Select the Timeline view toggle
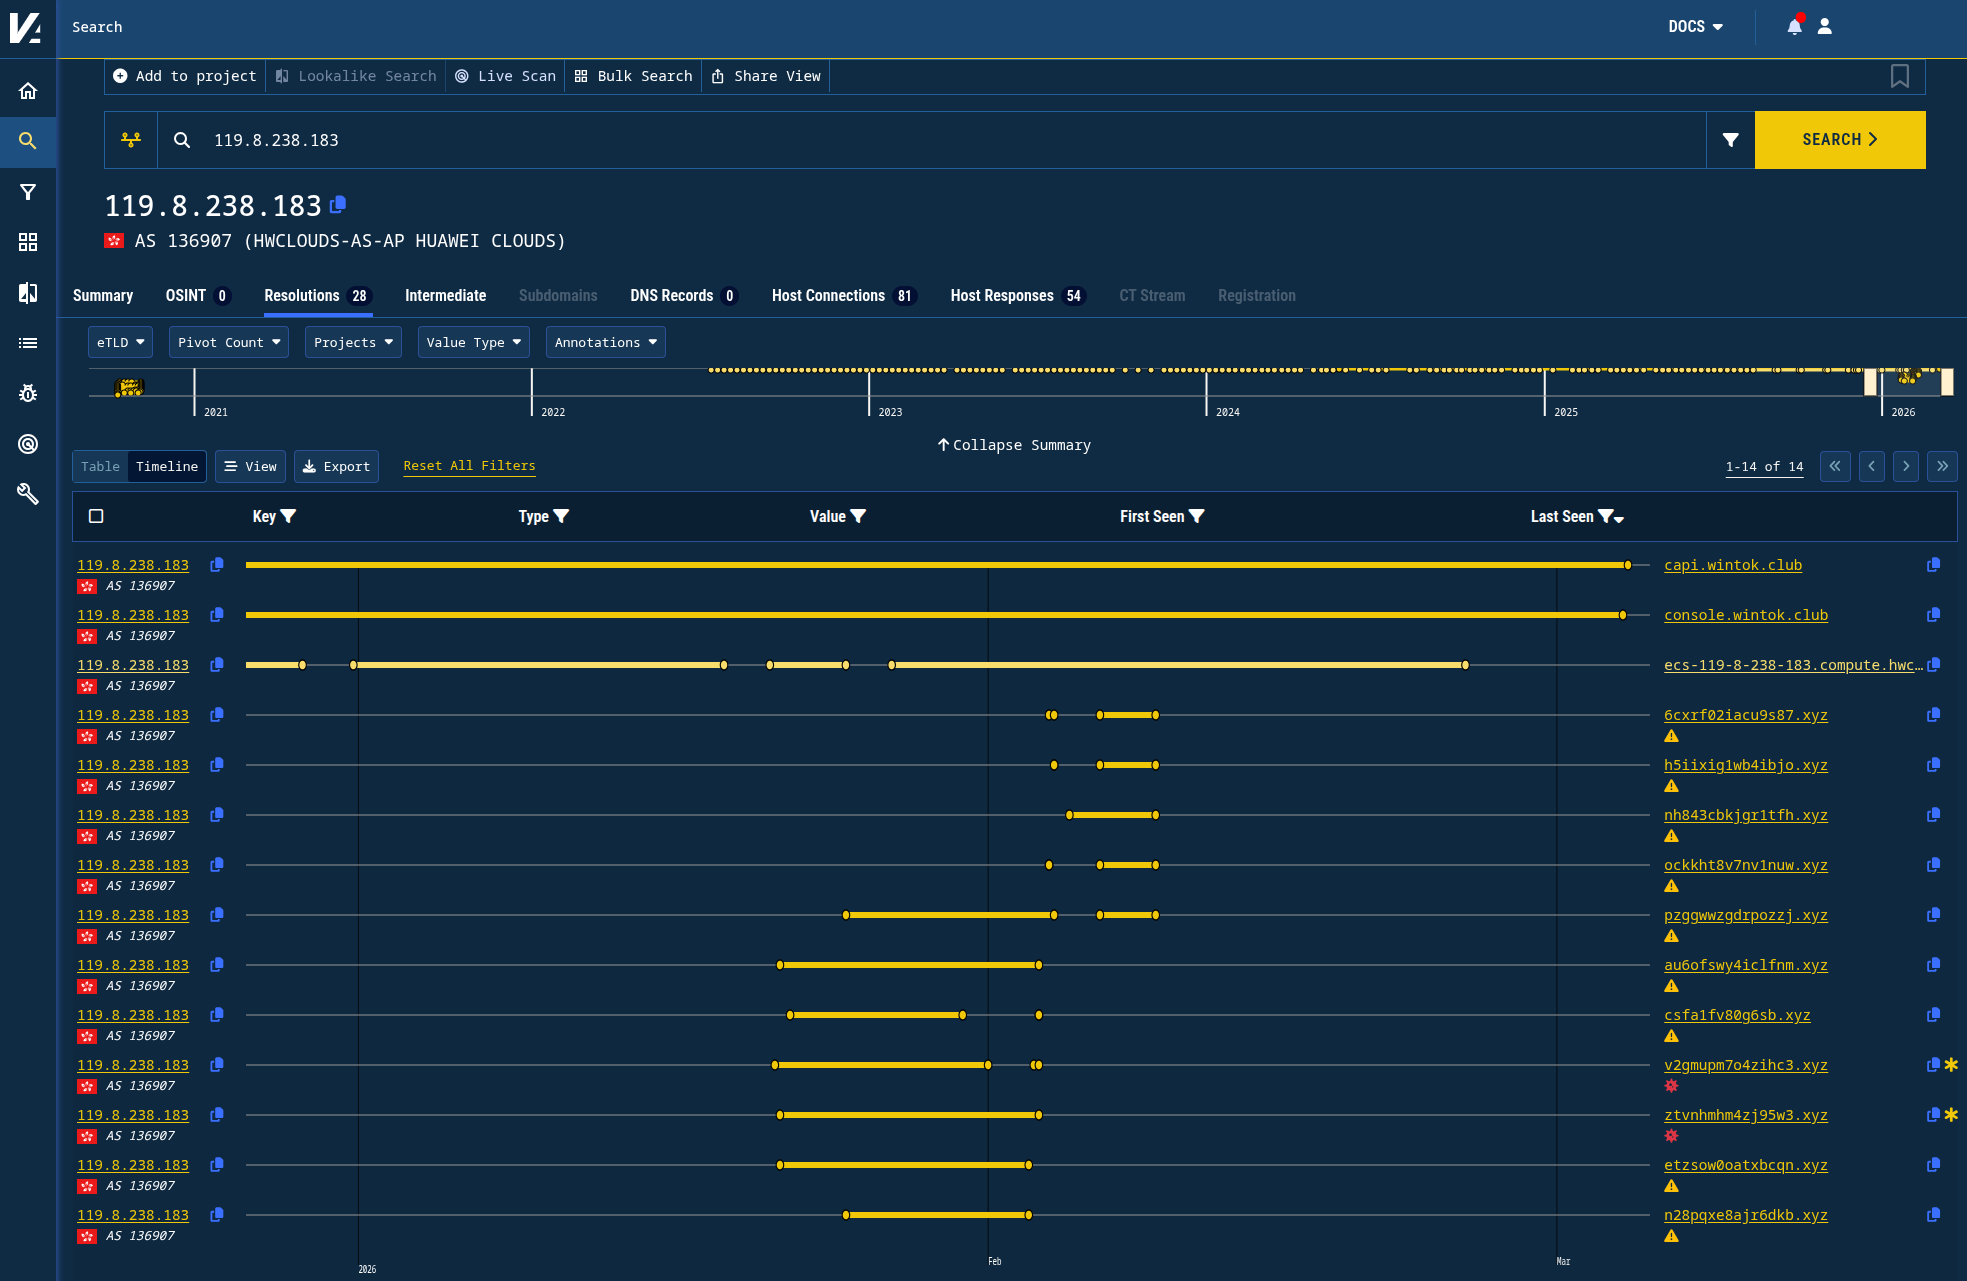The image size is (1967, 1281). click(x=167, y=467)
